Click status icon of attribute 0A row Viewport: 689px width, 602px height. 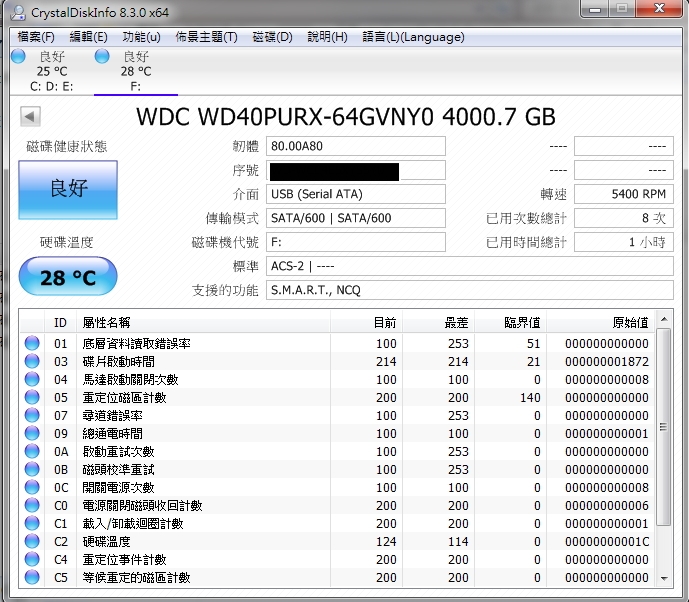pos(32,451)
